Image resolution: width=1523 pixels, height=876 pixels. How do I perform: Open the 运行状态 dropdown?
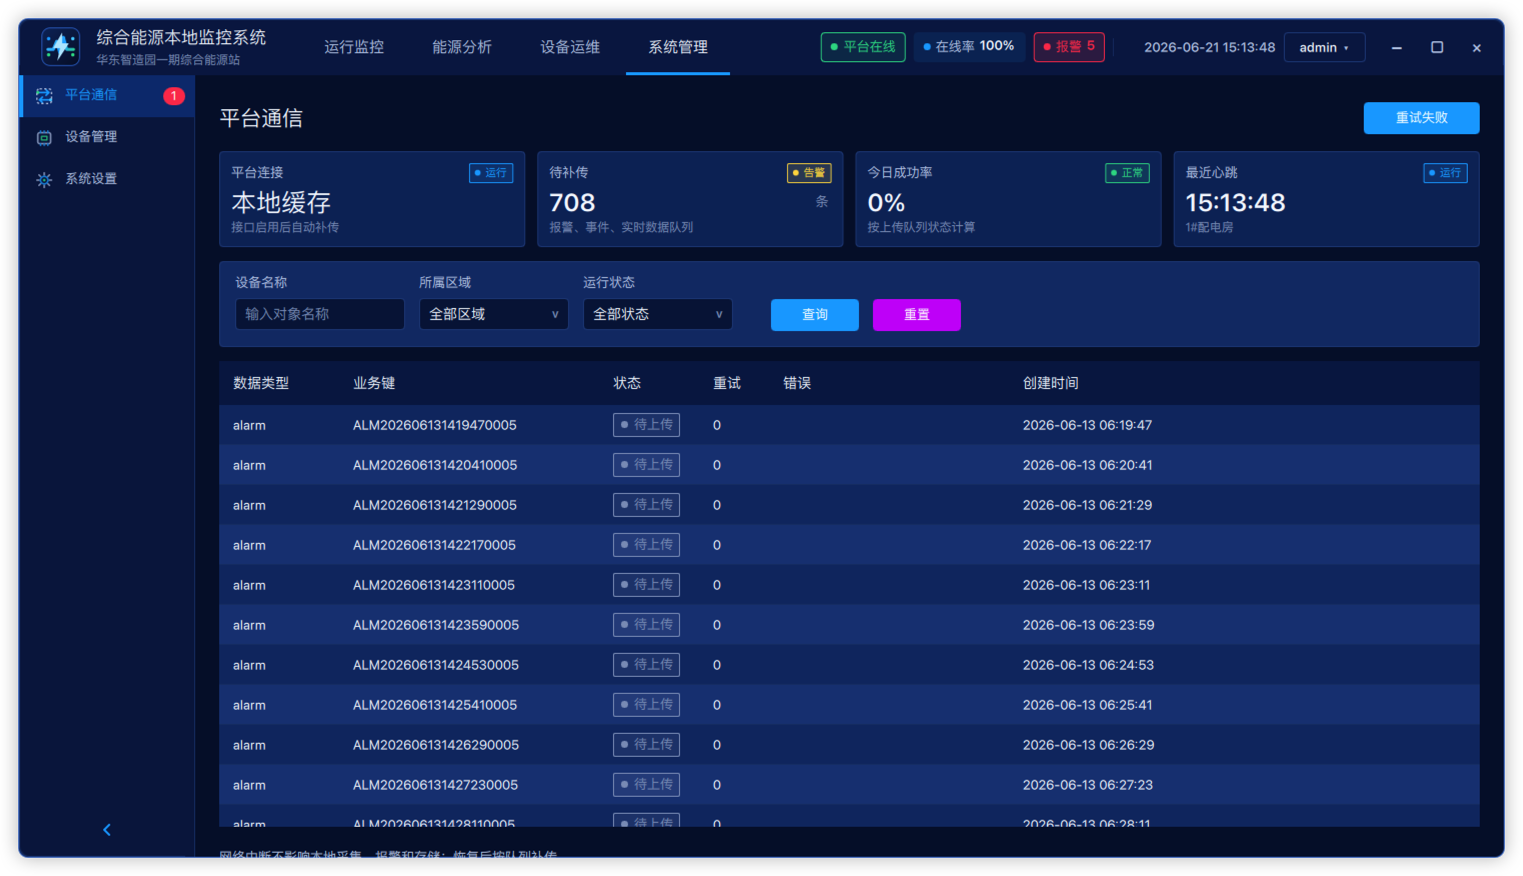(658, 314)
